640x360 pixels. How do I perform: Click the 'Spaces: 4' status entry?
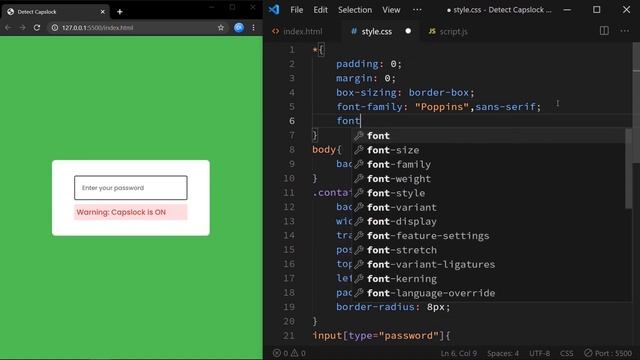point(503,353)
